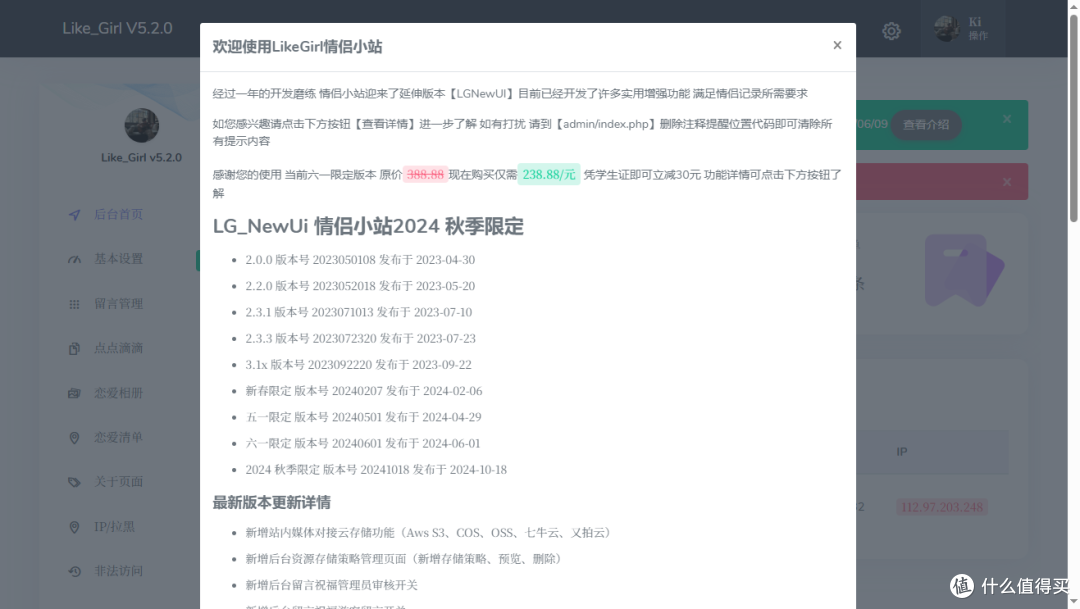Image resolution: width=1080 pixels, height=609 pixels.
Task: Click the page vertical scrollbar thumb
Action: coord(1074,117)
